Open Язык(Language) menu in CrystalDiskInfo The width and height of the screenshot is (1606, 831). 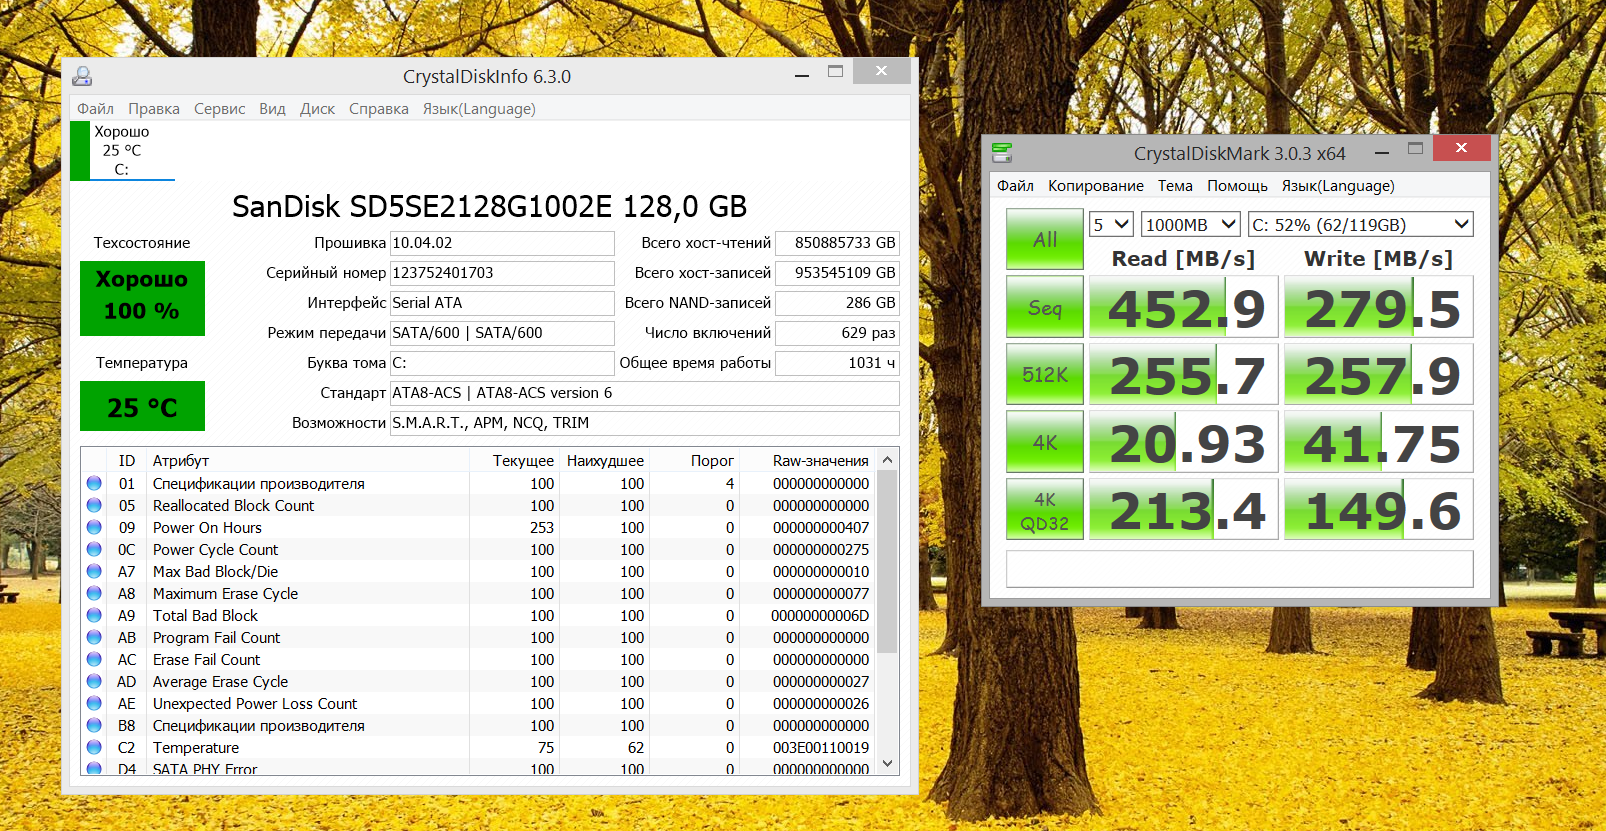click(x=479, y=109)
